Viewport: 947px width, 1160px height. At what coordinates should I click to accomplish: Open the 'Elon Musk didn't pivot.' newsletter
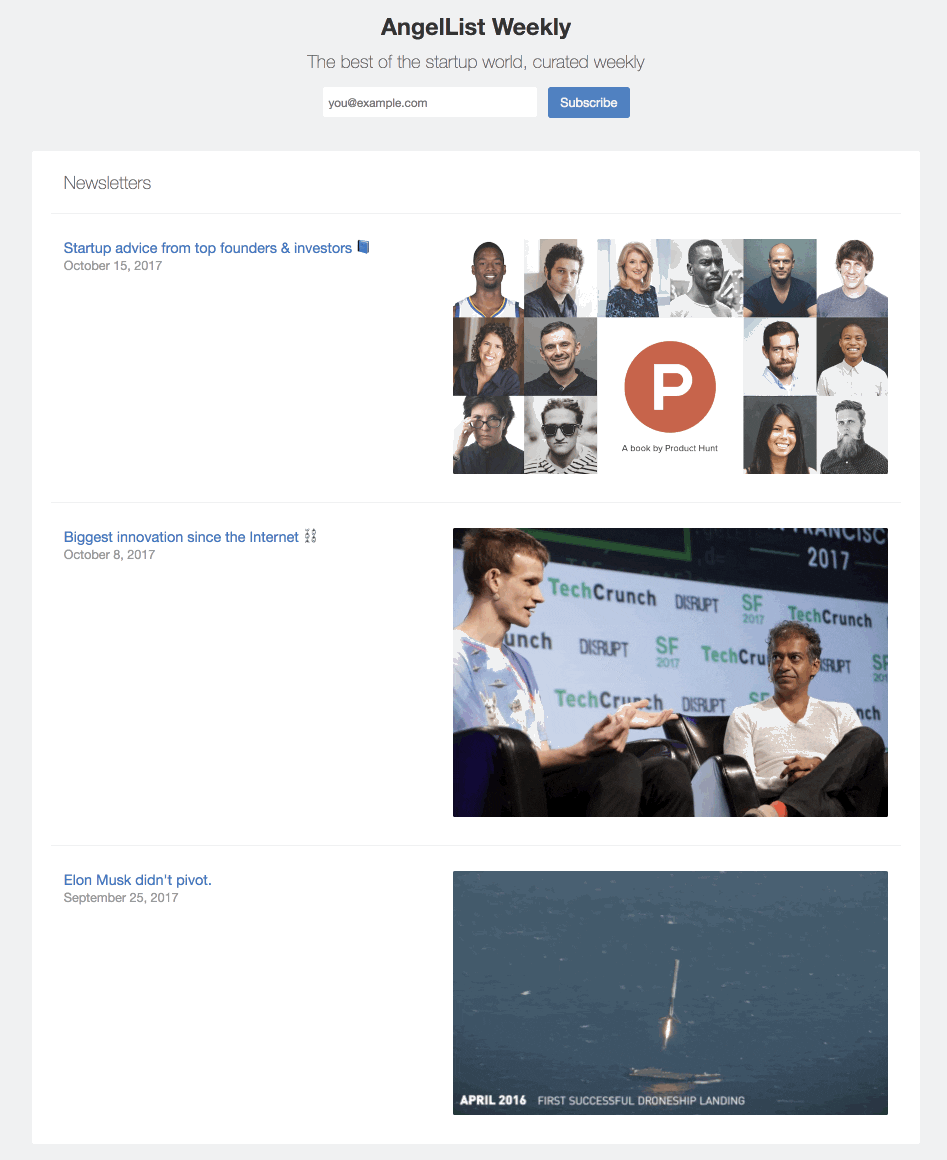point(138,880)
